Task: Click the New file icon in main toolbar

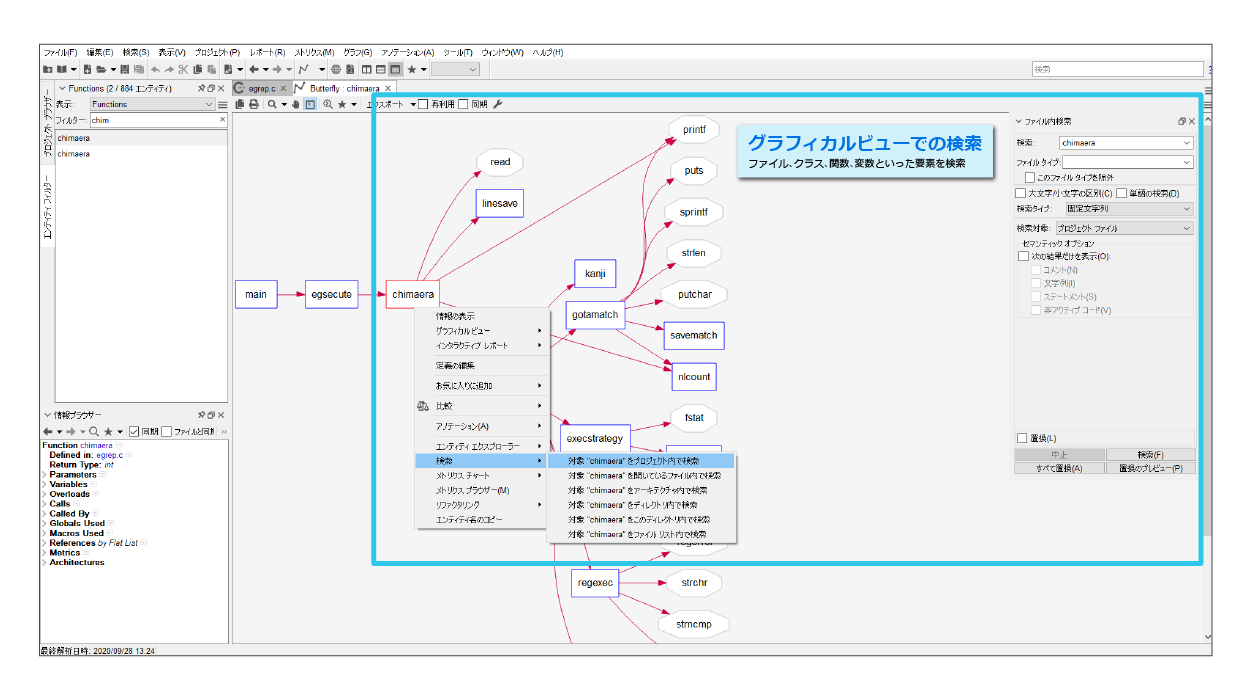Action: pos(88,69)
